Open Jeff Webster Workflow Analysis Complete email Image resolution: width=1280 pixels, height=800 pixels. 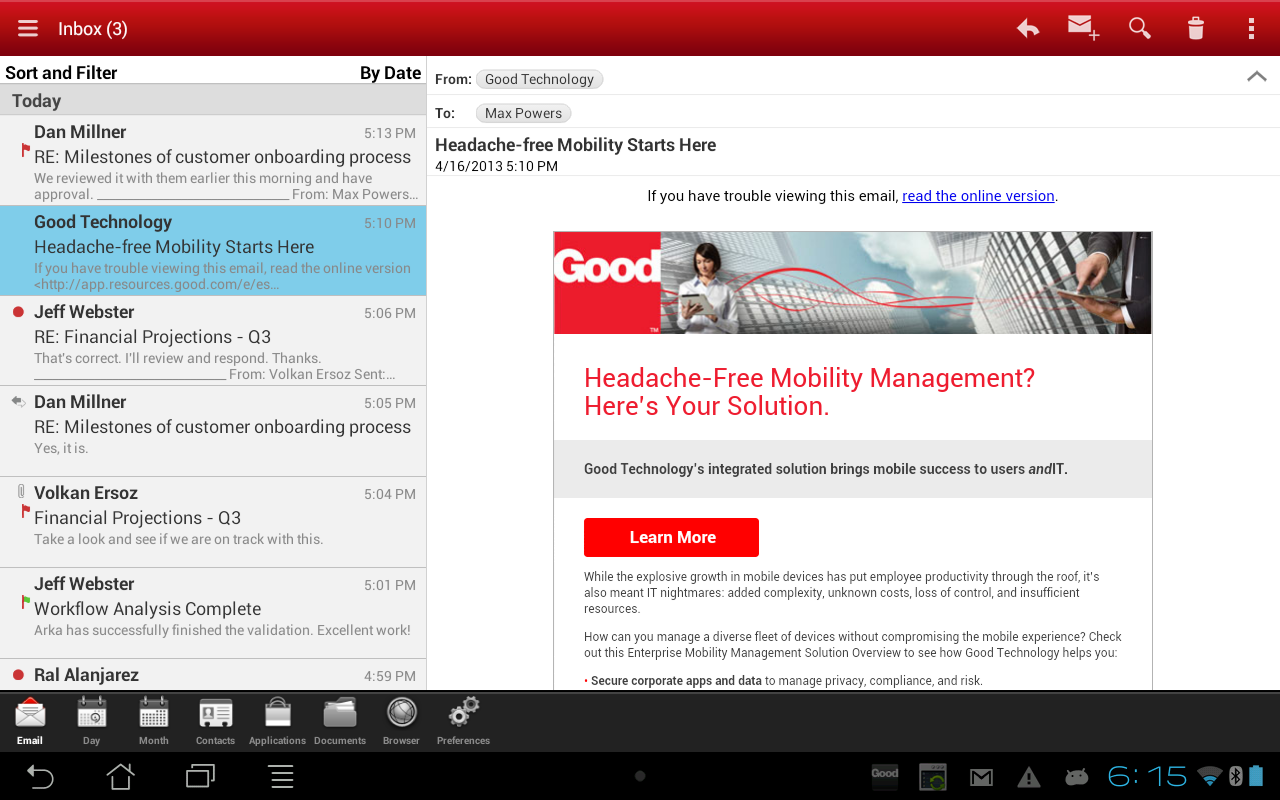pos(213,613)
